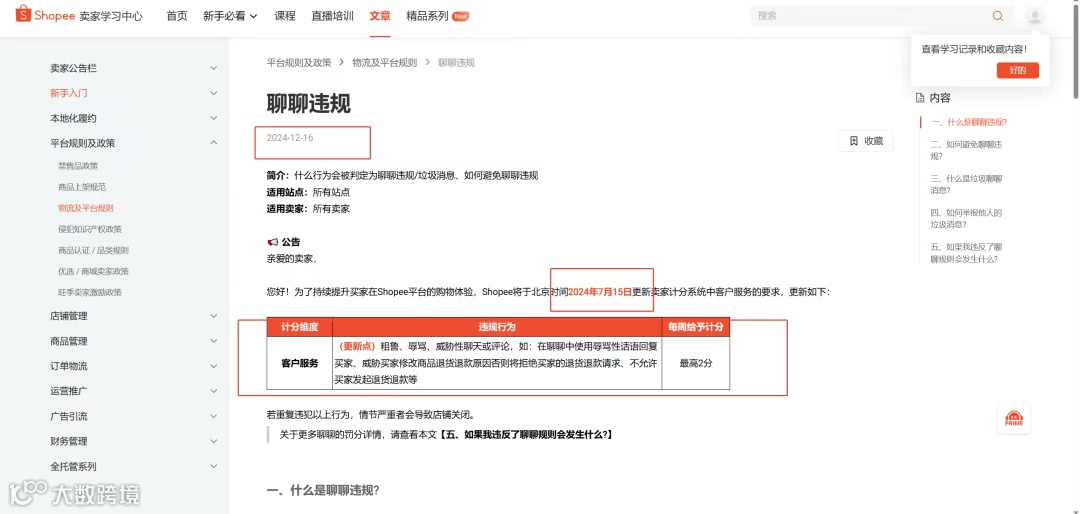Click the Shopee logo icon
The width and height of the screenshot is (1080, 514).
pos(23,14)
